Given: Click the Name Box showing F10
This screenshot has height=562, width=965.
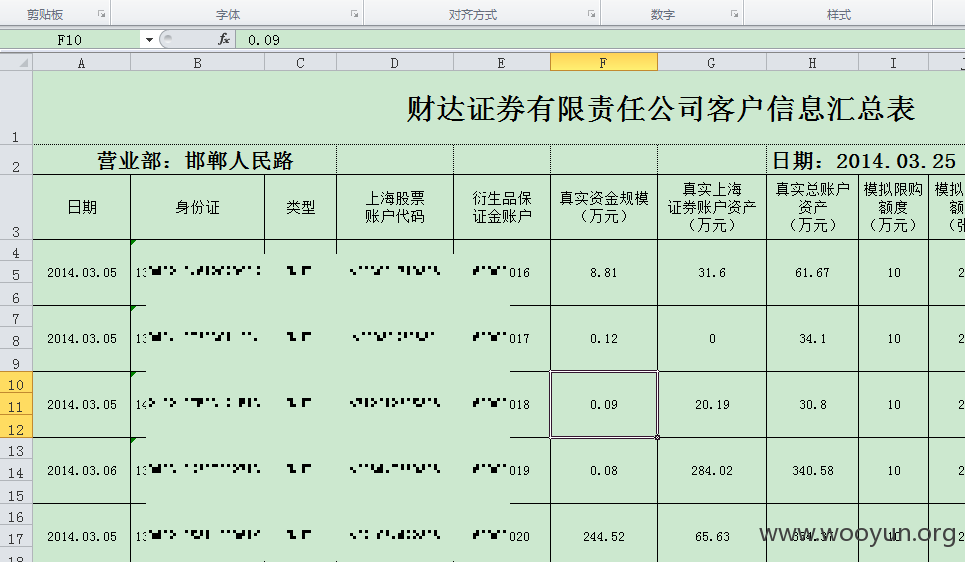Looking at the screenshot, I should [x=70, y=40].
